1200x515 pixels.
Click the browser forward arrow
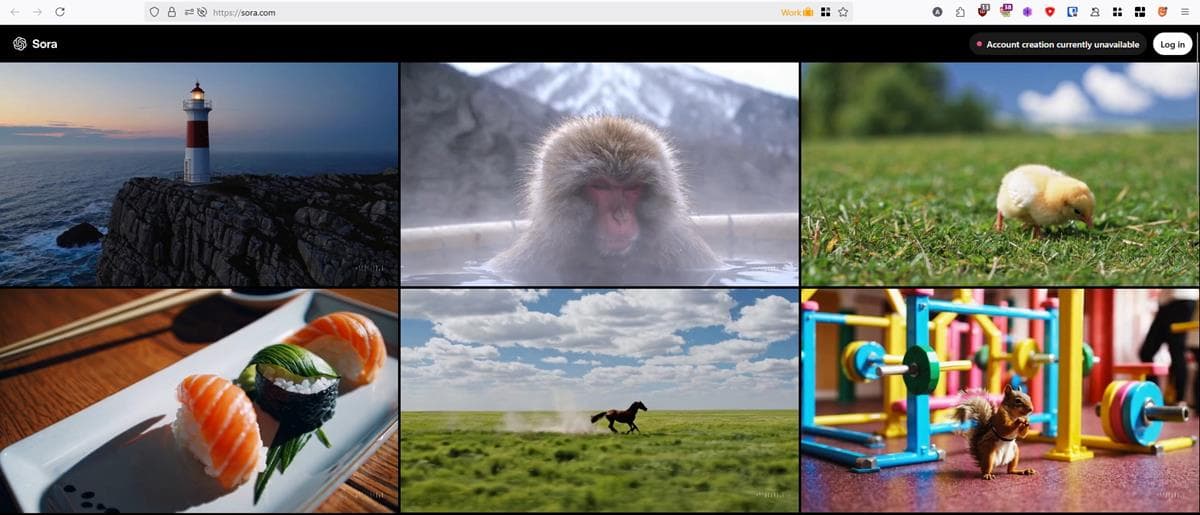point(37,12)
